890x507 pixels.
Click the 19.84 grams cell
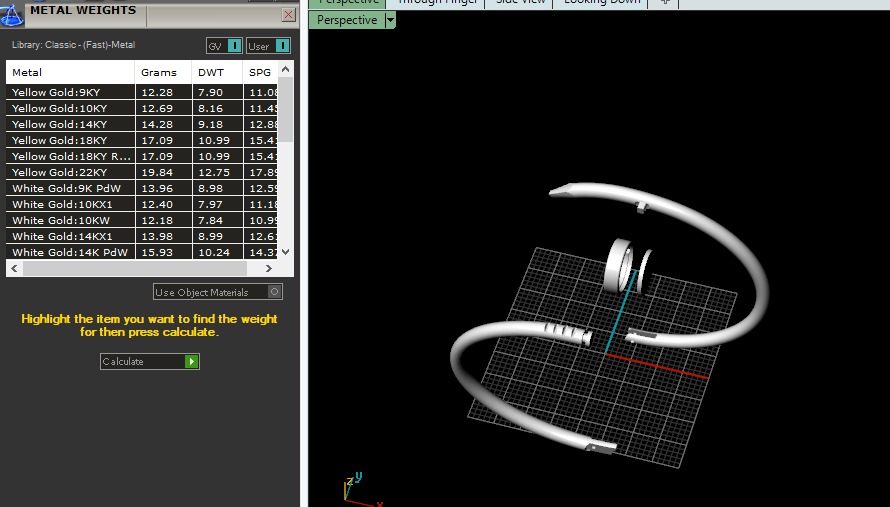163,172
